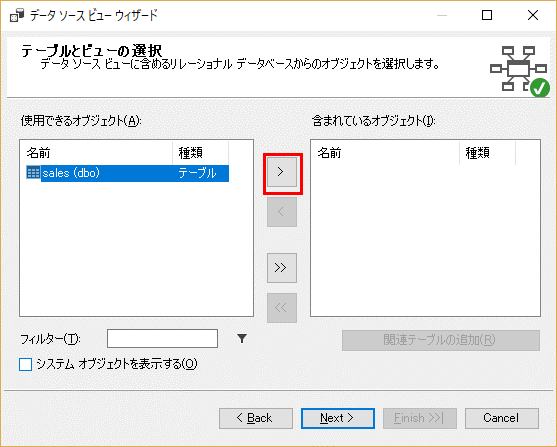Apply filter using the funnel icon
This screenshot has width=557, height=447.
pos(242,339)
